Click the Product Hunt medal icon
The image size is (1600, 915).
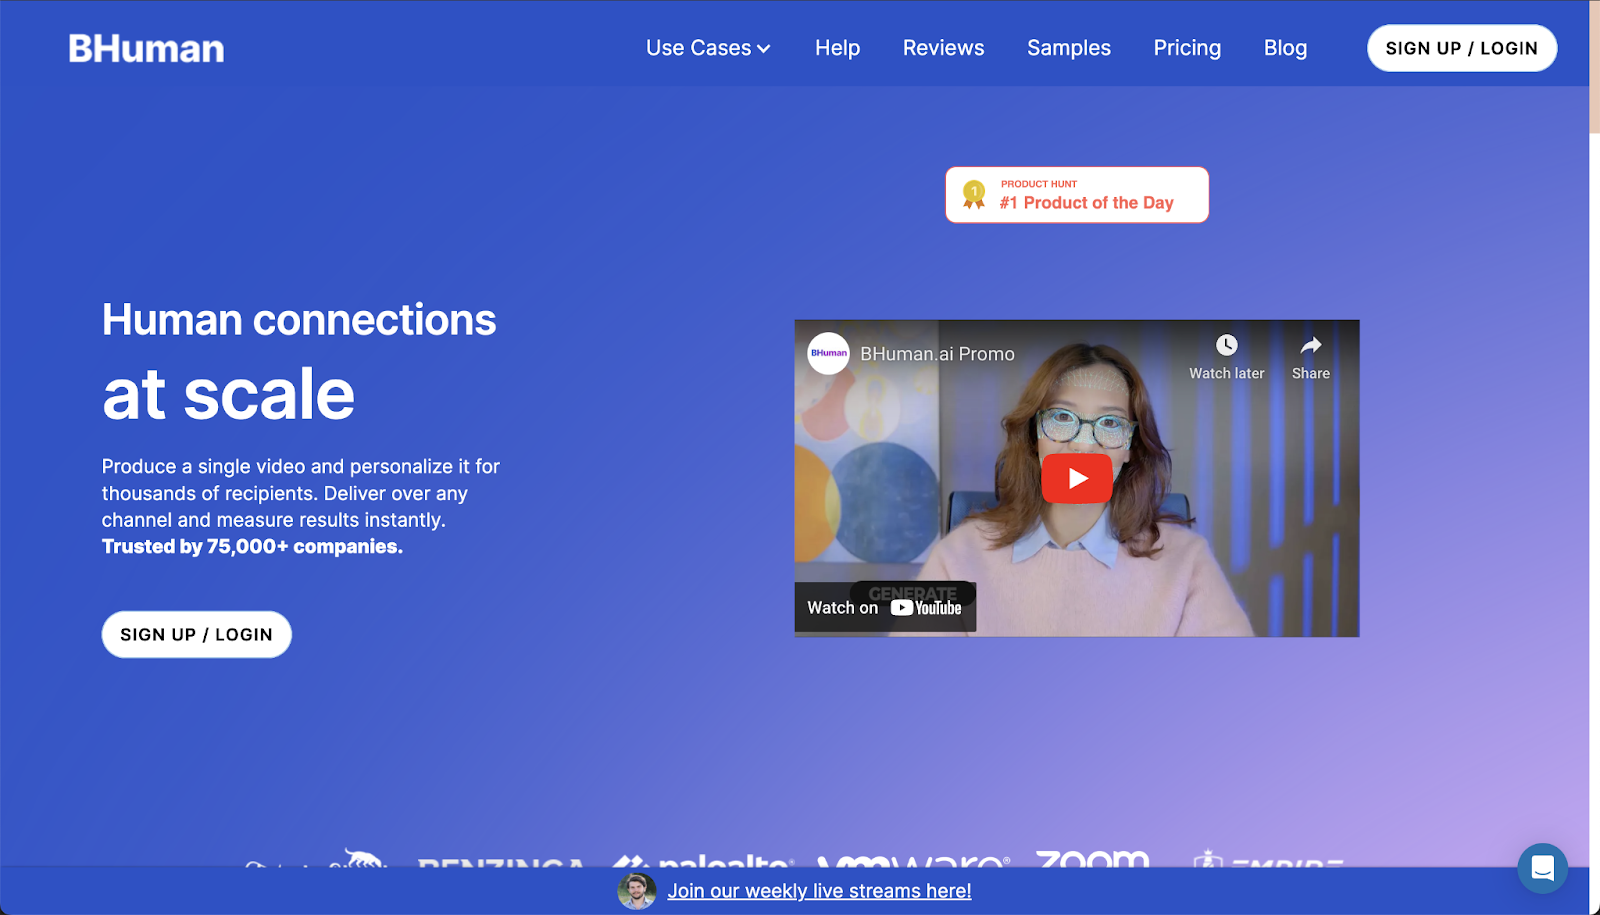974,194
